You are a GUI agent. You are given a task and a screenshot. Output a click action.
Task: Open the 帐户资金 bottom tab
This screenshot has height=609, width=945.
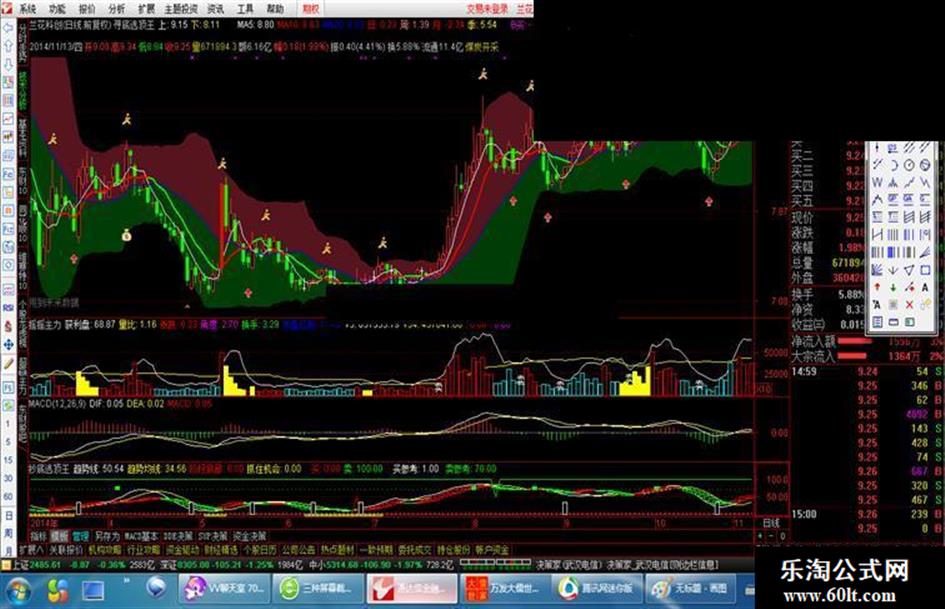click(x=492, y=550)
